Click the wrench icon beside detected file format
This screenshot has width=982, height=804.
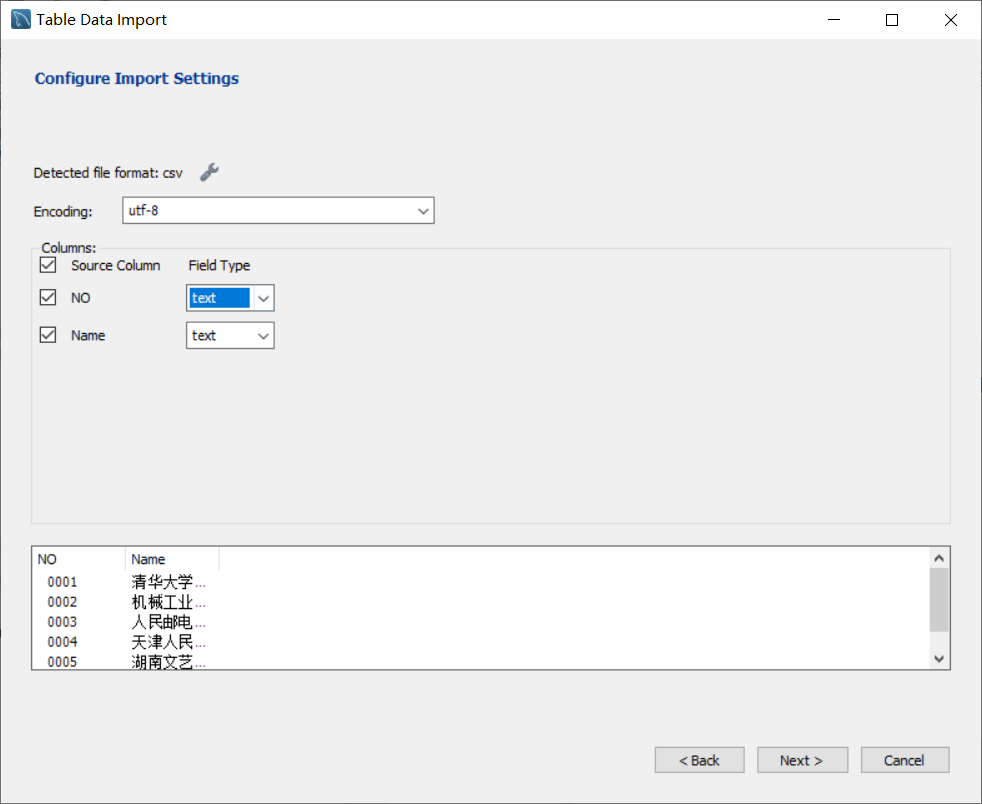tap(209, 171)
